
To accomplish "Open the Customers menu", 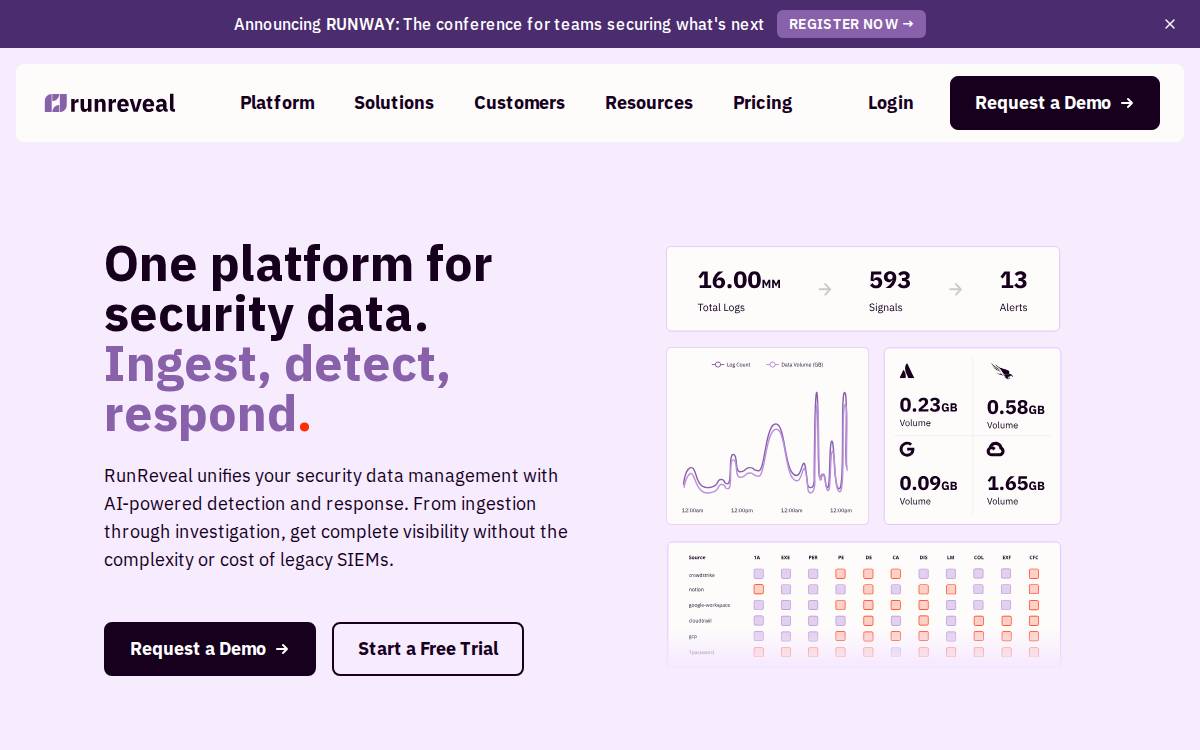I will point(519,103).
